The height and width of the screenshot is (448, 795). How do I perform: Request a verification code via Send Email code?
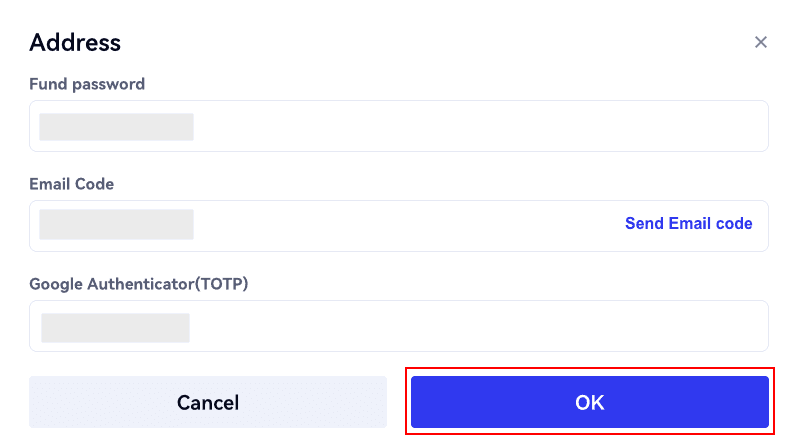[x=688, y=224]
